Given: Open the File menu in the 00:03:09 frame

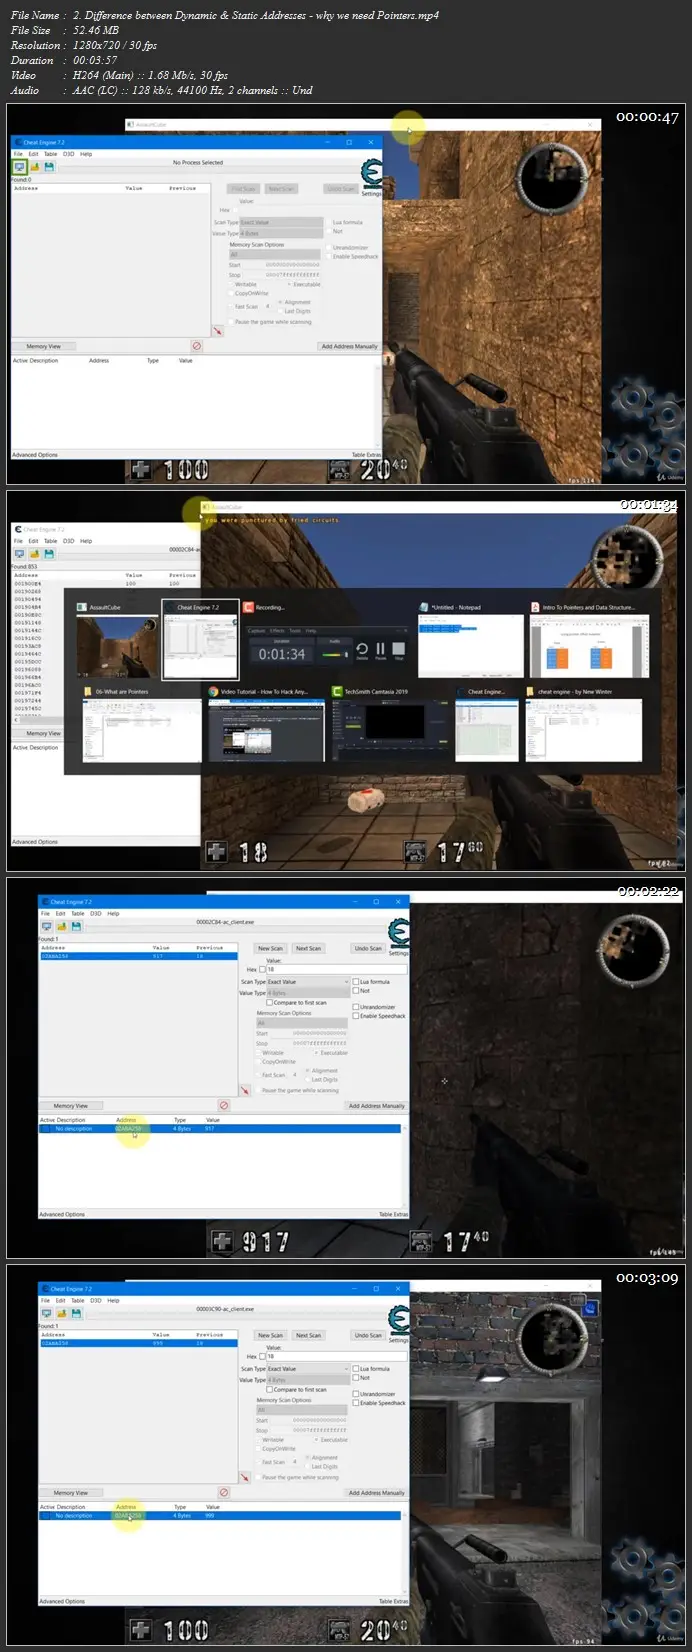Looking at the screenshot, I should (45, 1300).
